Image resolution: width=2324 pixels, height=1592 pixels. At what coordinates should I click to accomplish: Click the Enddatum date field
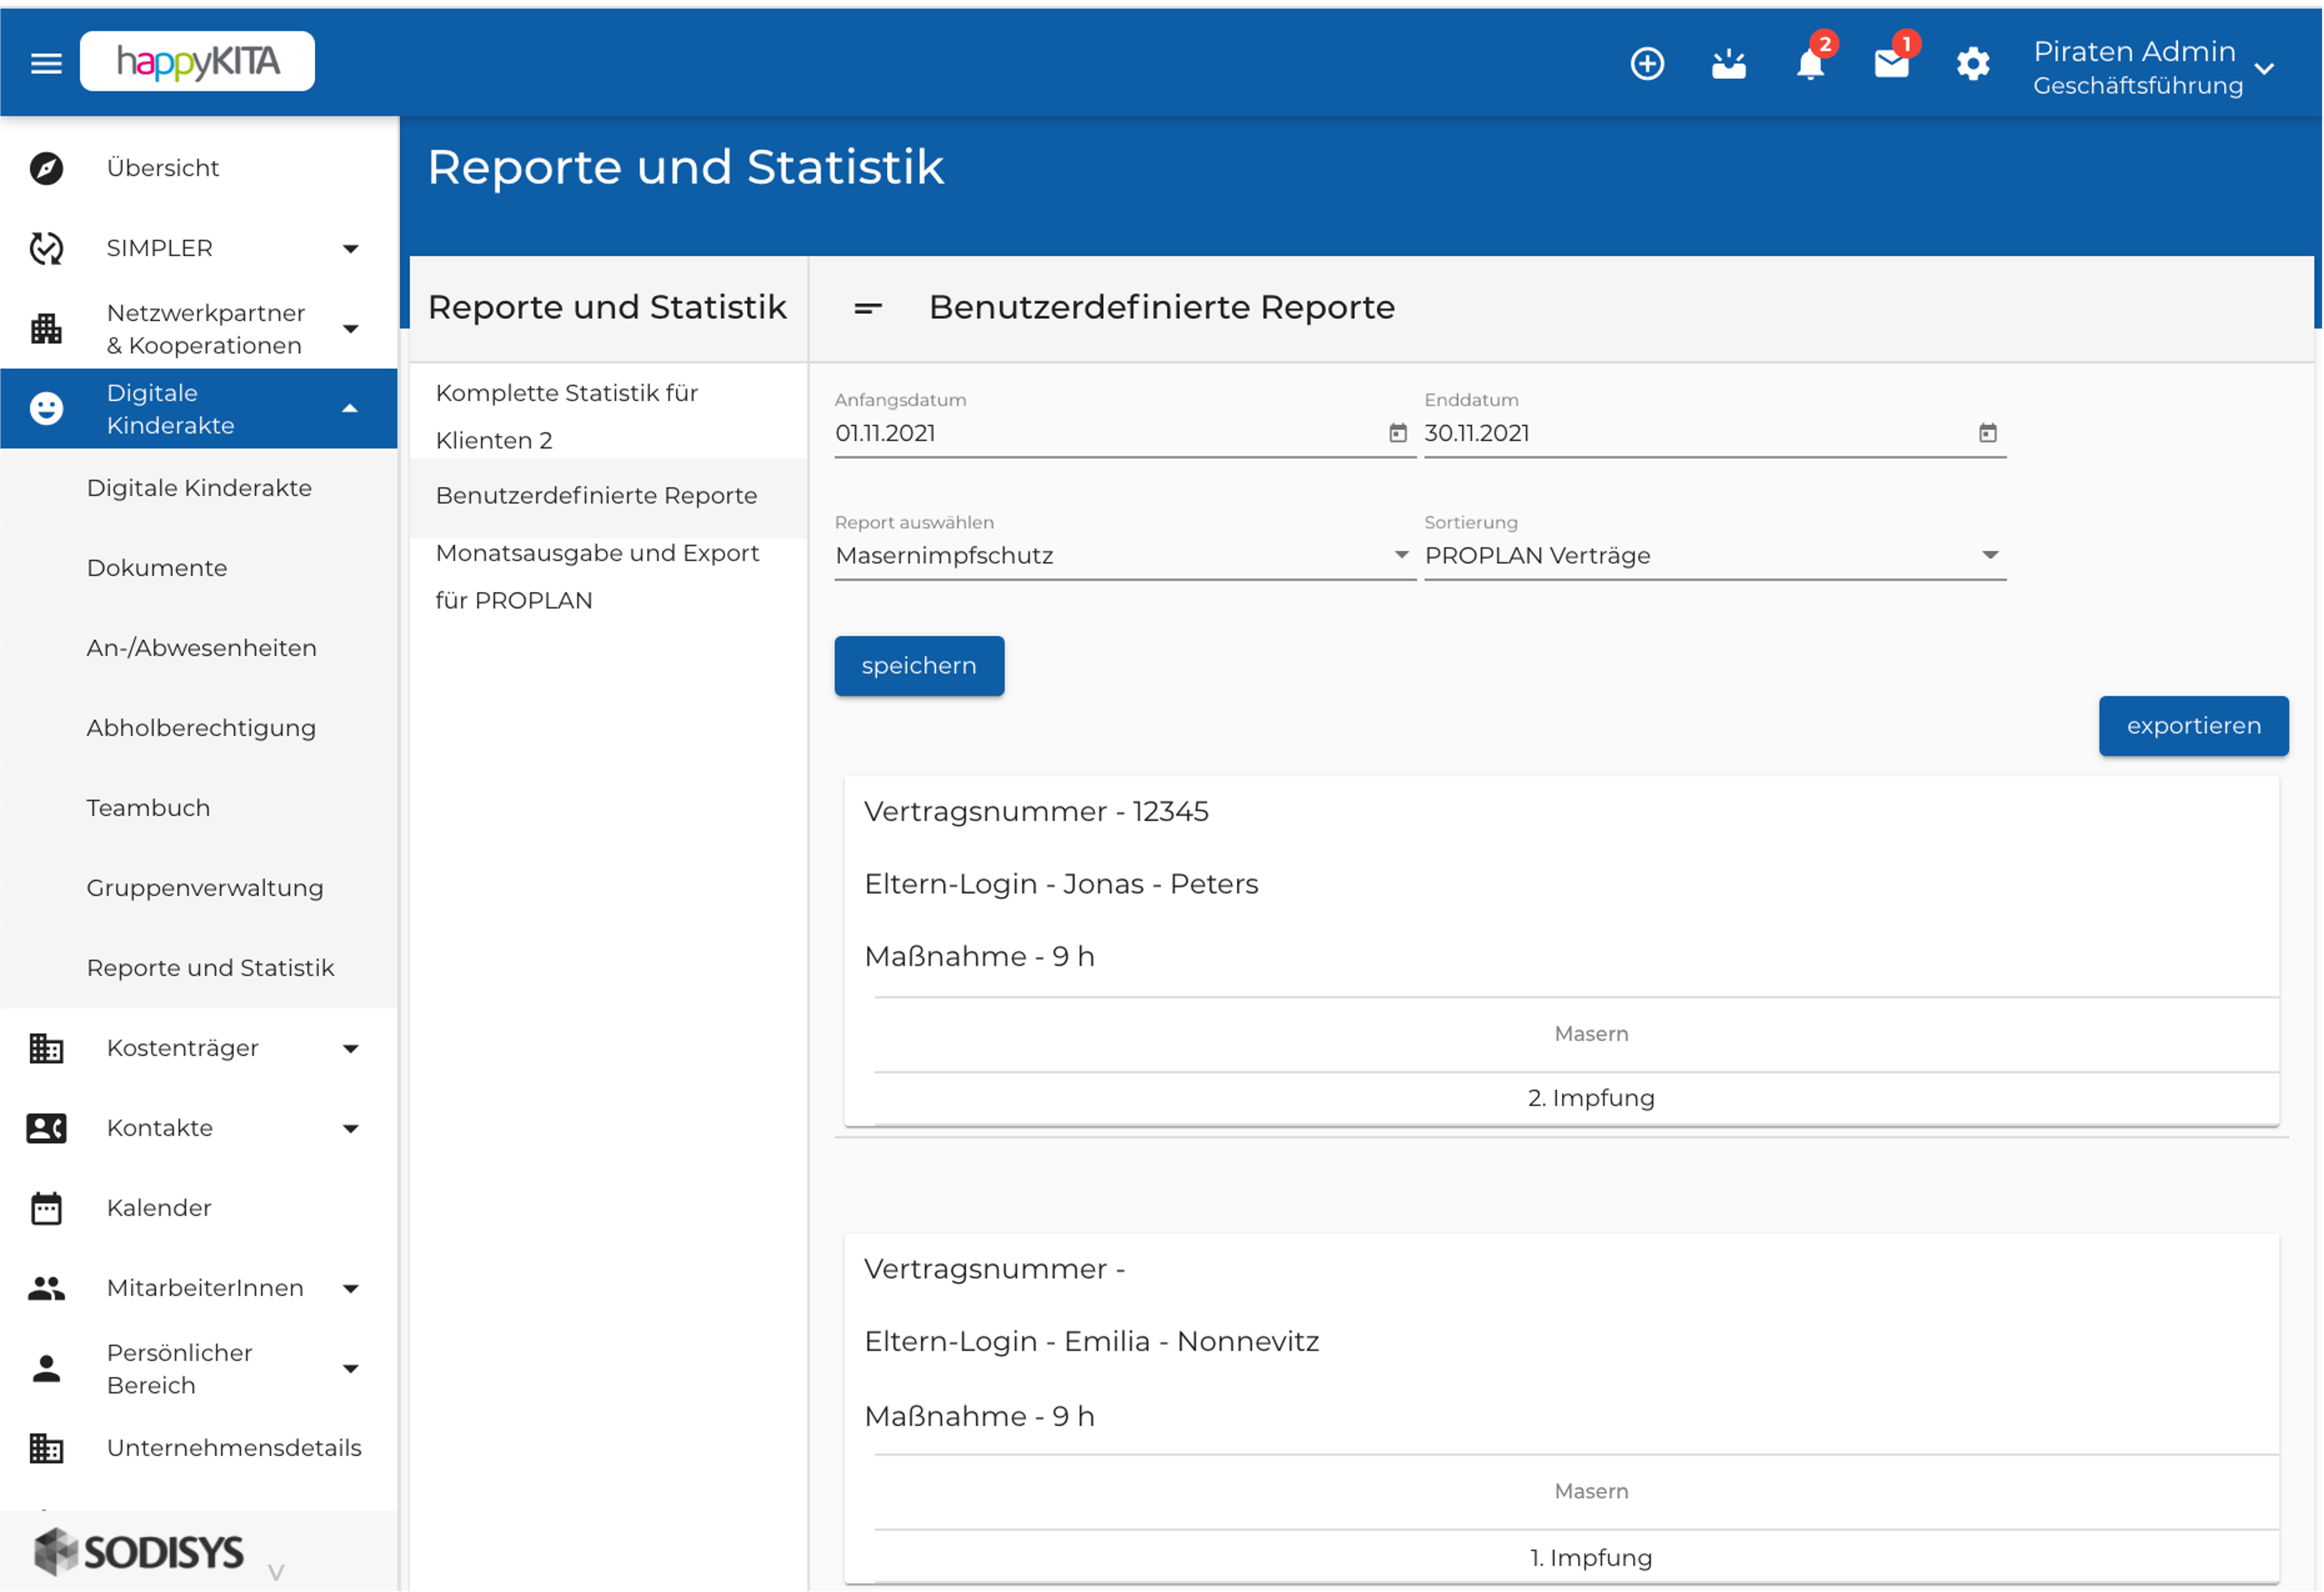pos(1715,433)
